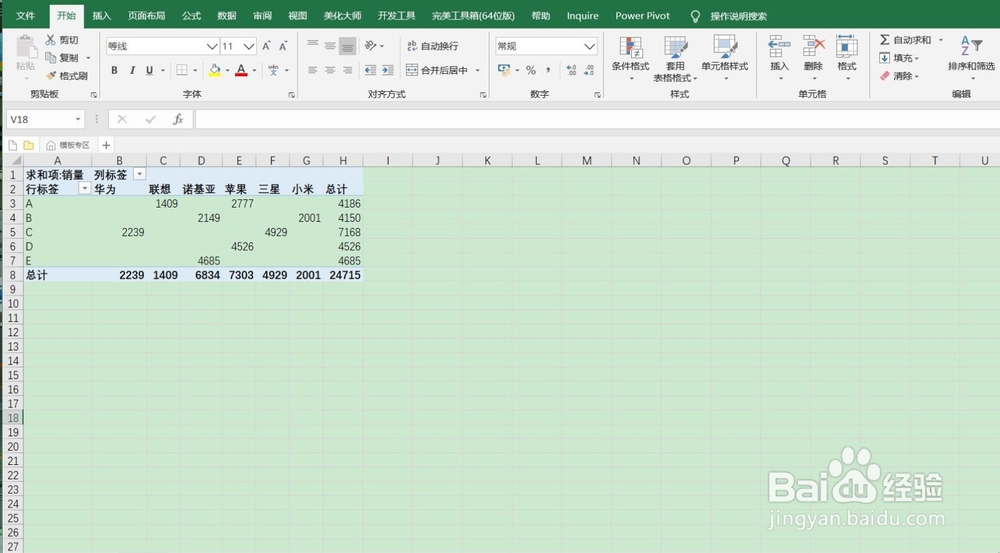Image resolution: width=1000 pixels, height=553 pixels.
Task: Open Cell Styles (单元格样式)
Action: (724, 57)
